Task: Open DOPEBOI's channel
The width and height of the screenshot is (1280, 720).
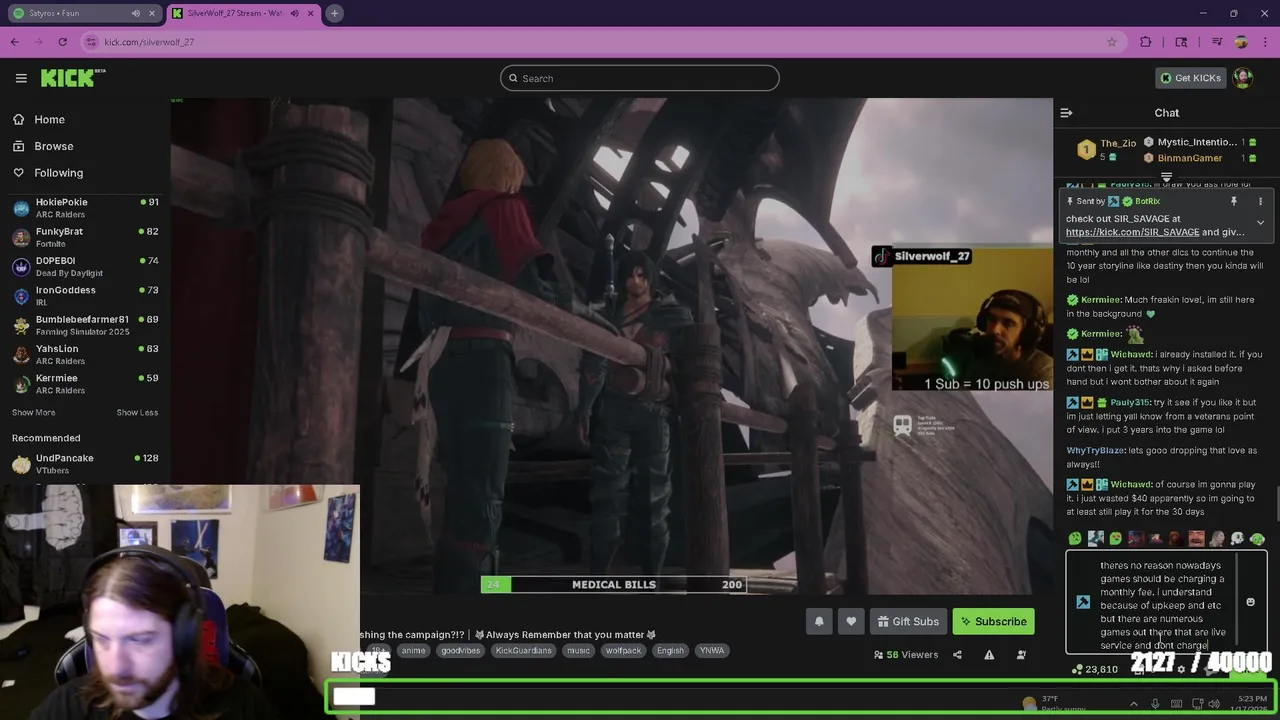Action: [x=85, y=266]
